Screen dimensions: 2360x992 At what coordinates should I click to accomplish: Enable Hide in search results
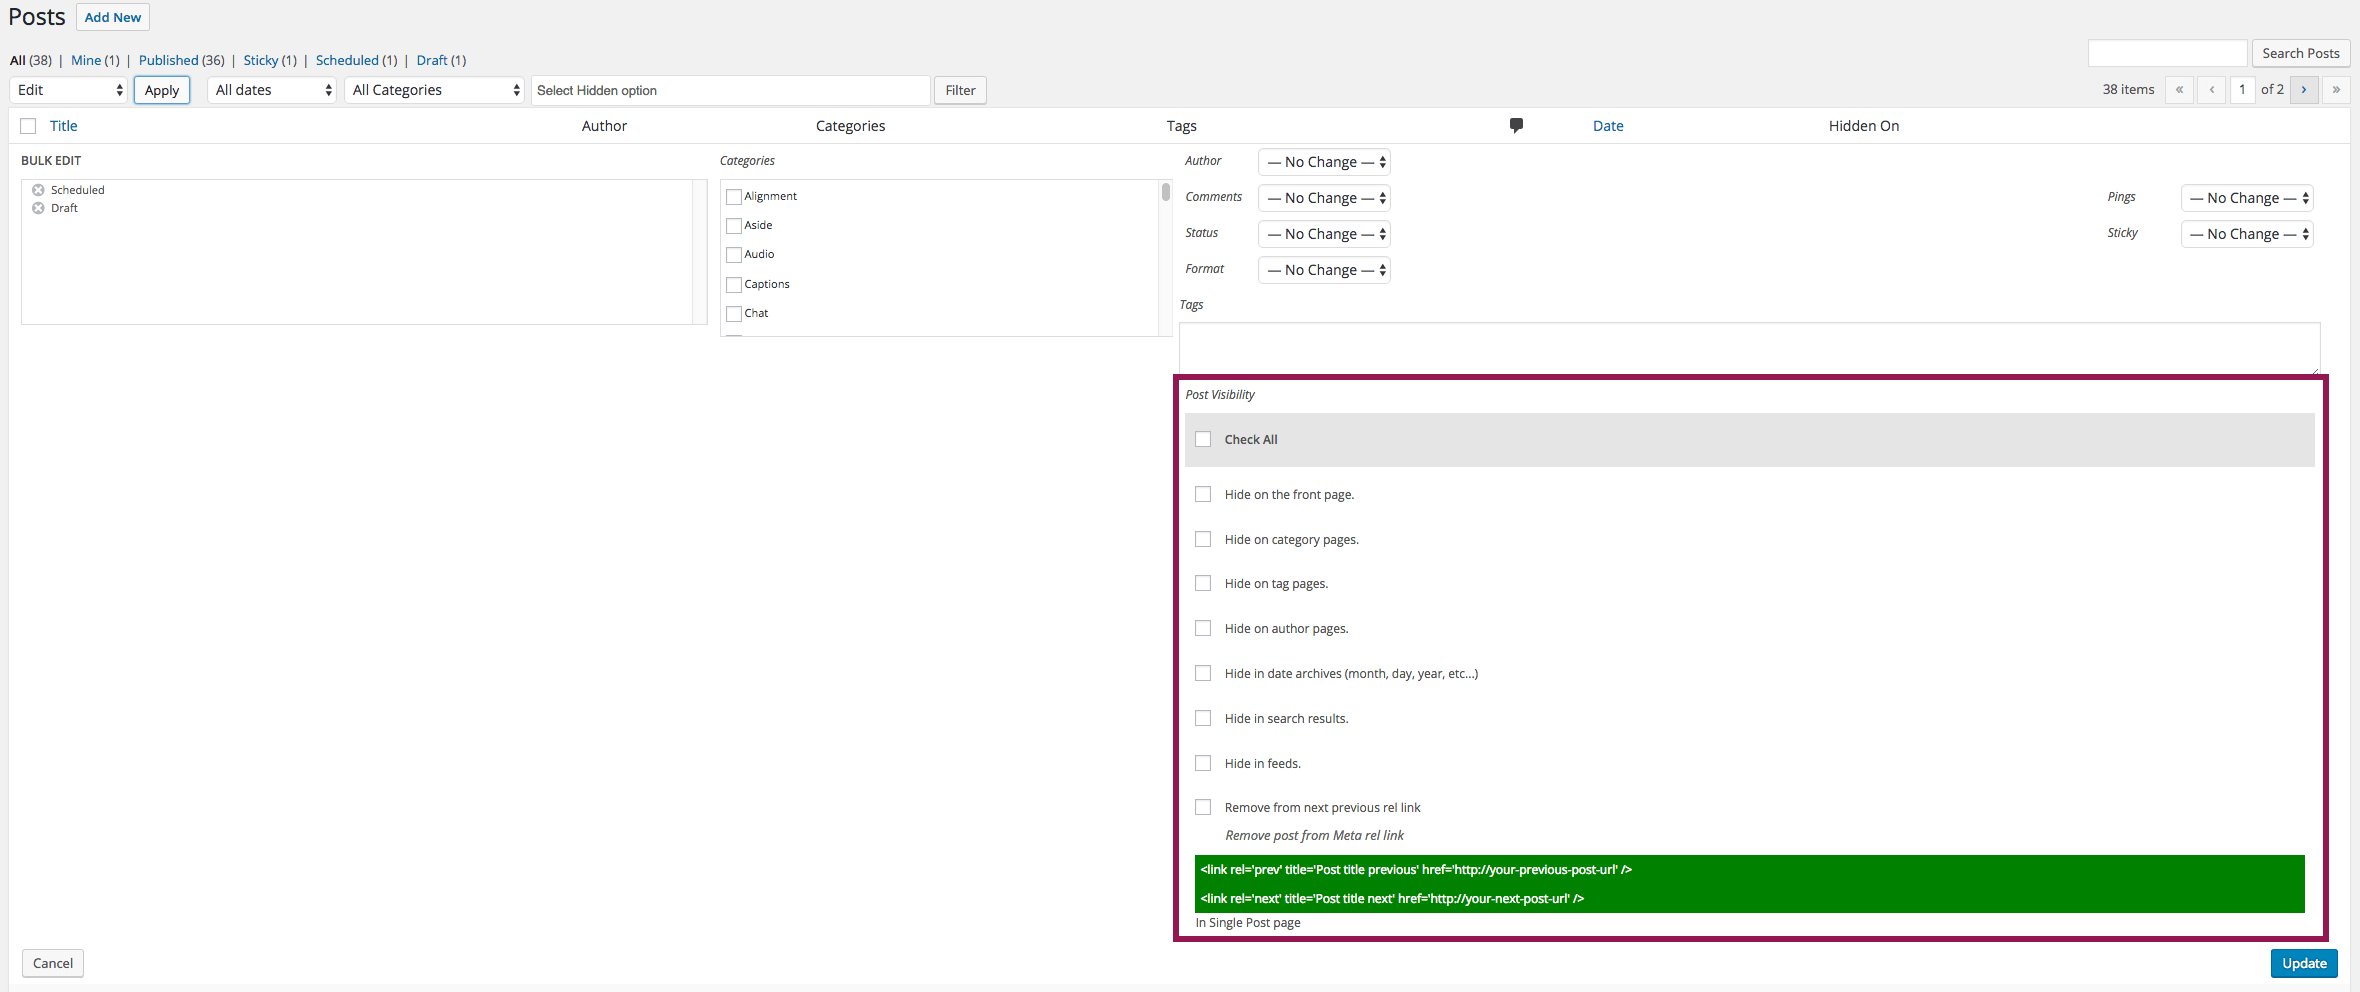click(1203, 718)
